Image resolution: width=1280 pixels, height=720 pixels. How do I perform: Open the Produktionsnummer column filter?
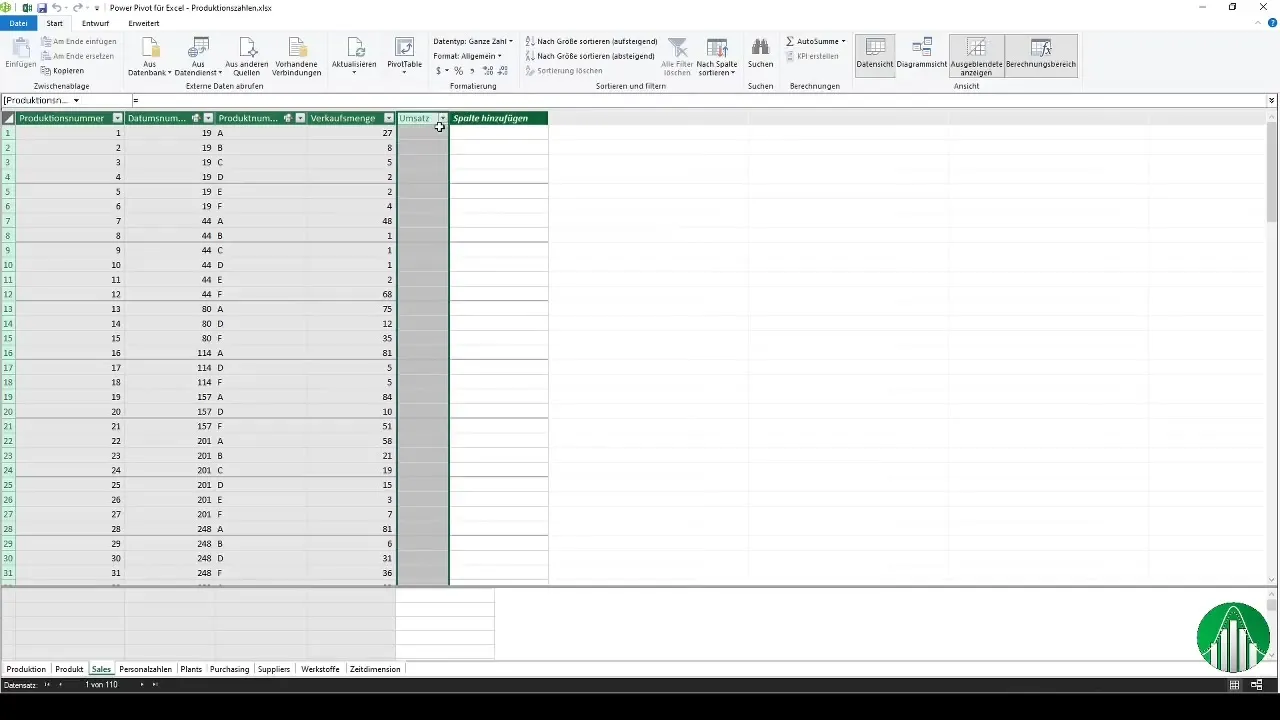point(119,118)
